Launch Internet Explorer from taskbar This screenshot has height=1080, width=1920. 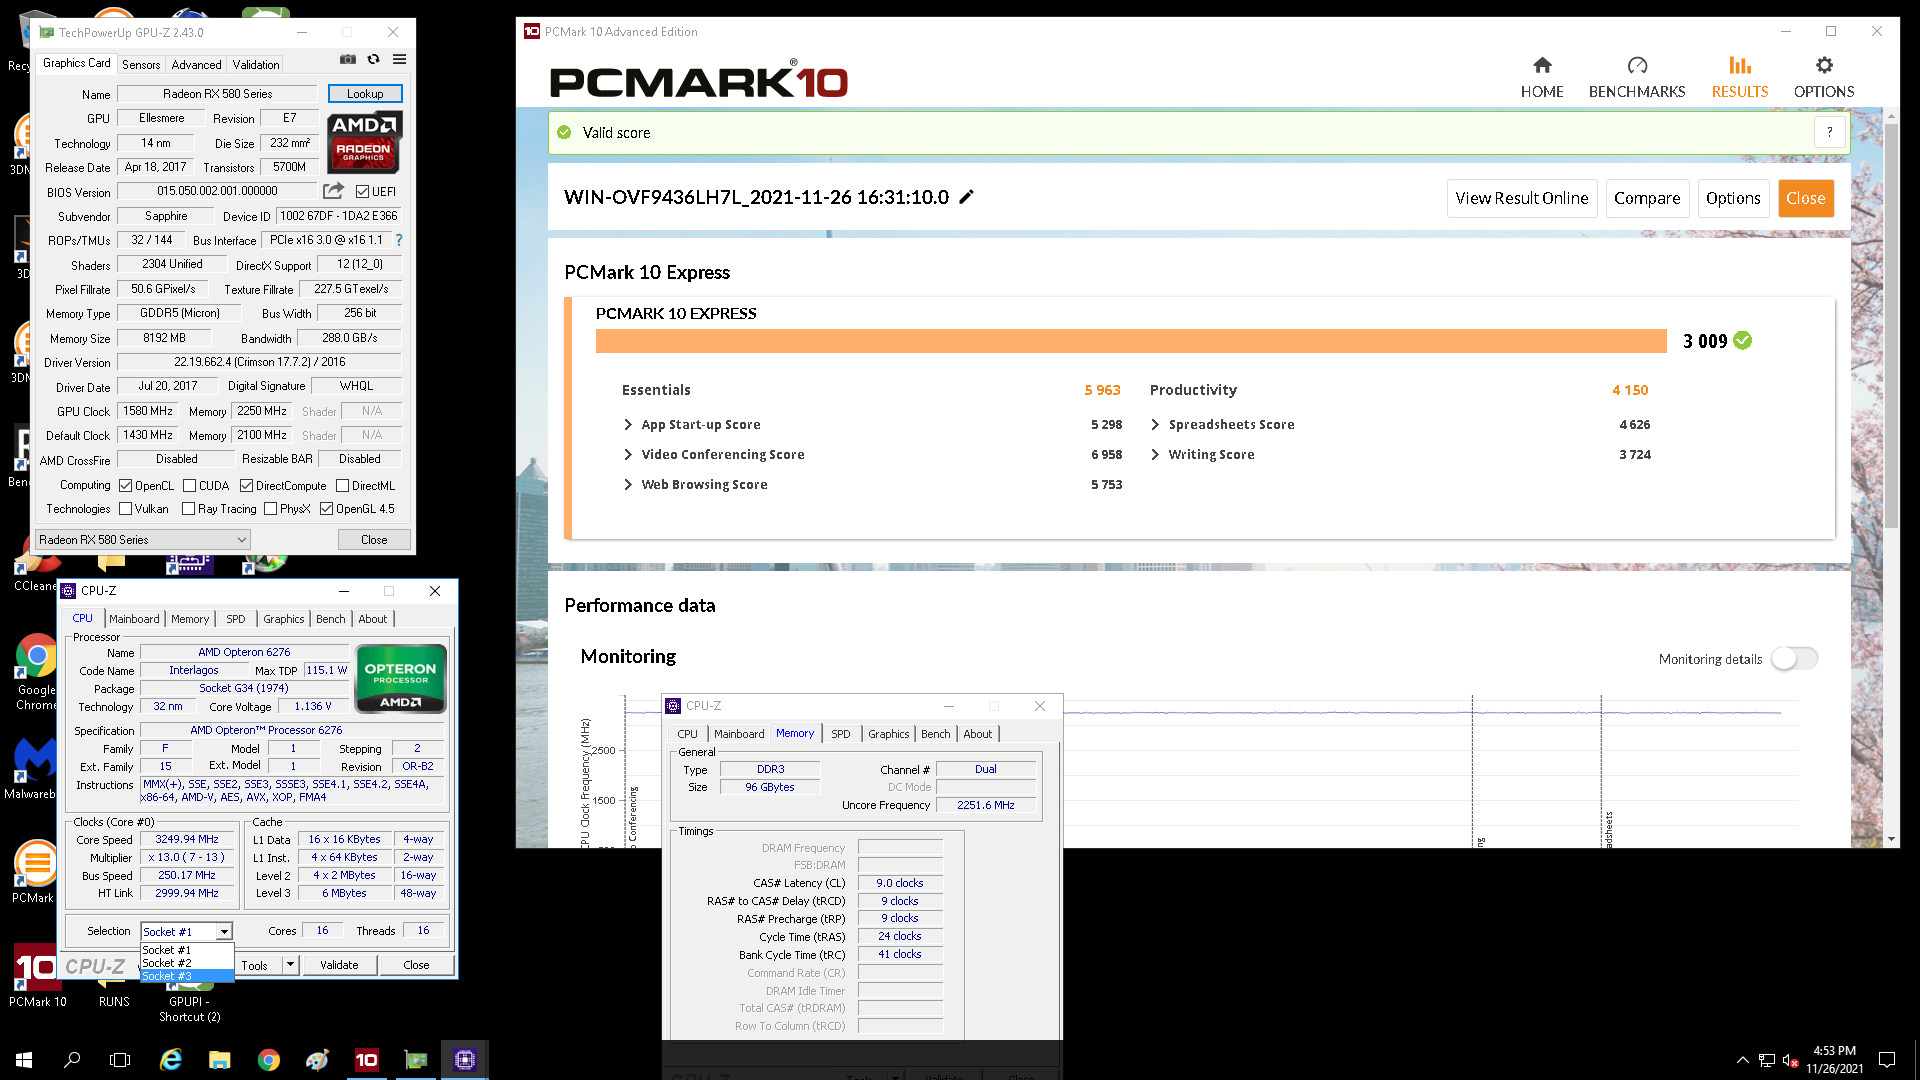(171, 1059)
